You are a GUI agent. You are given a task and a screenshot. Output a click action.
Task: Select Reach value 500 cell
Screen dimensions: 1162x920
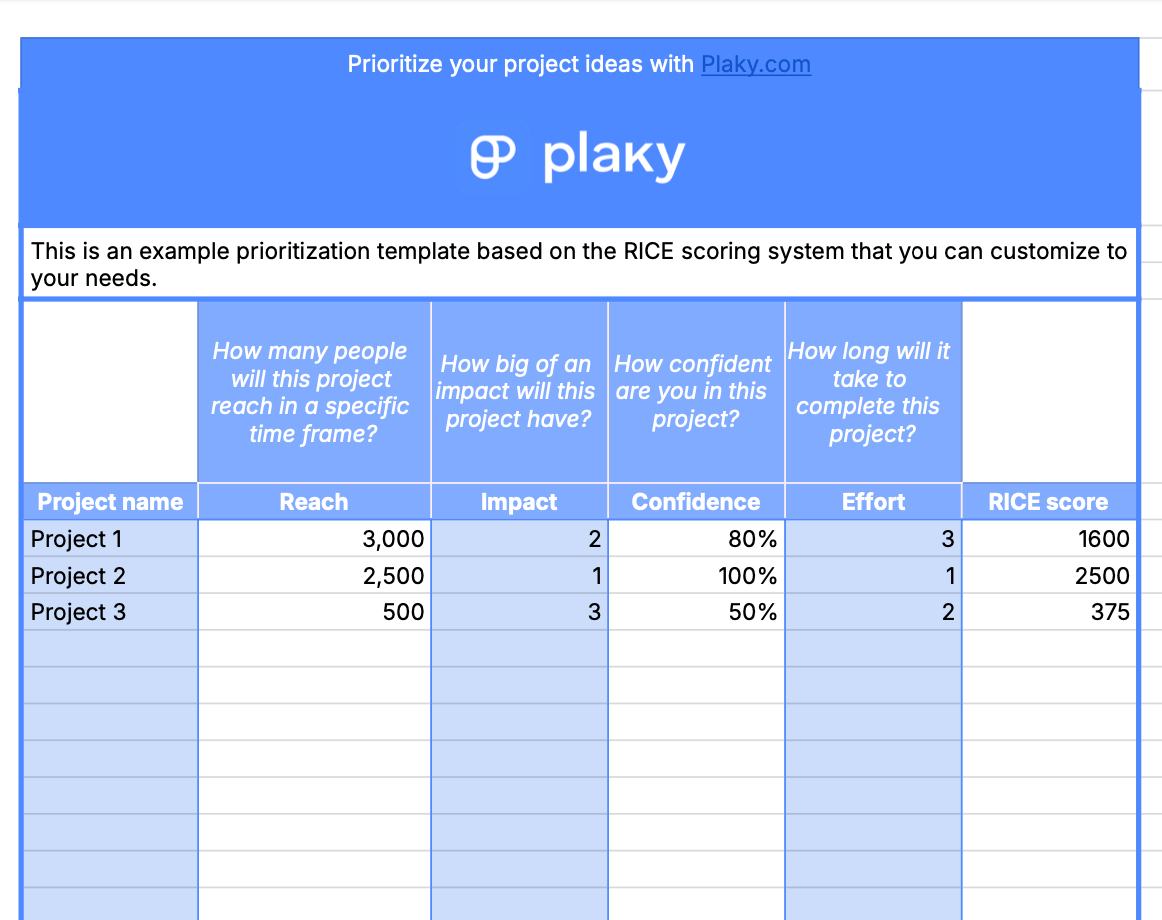point(314,612)
